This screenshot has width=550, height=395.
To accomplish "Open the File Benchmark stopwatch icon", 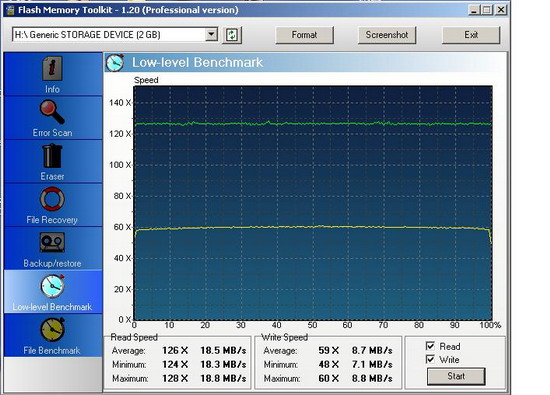I will [53, 330].
